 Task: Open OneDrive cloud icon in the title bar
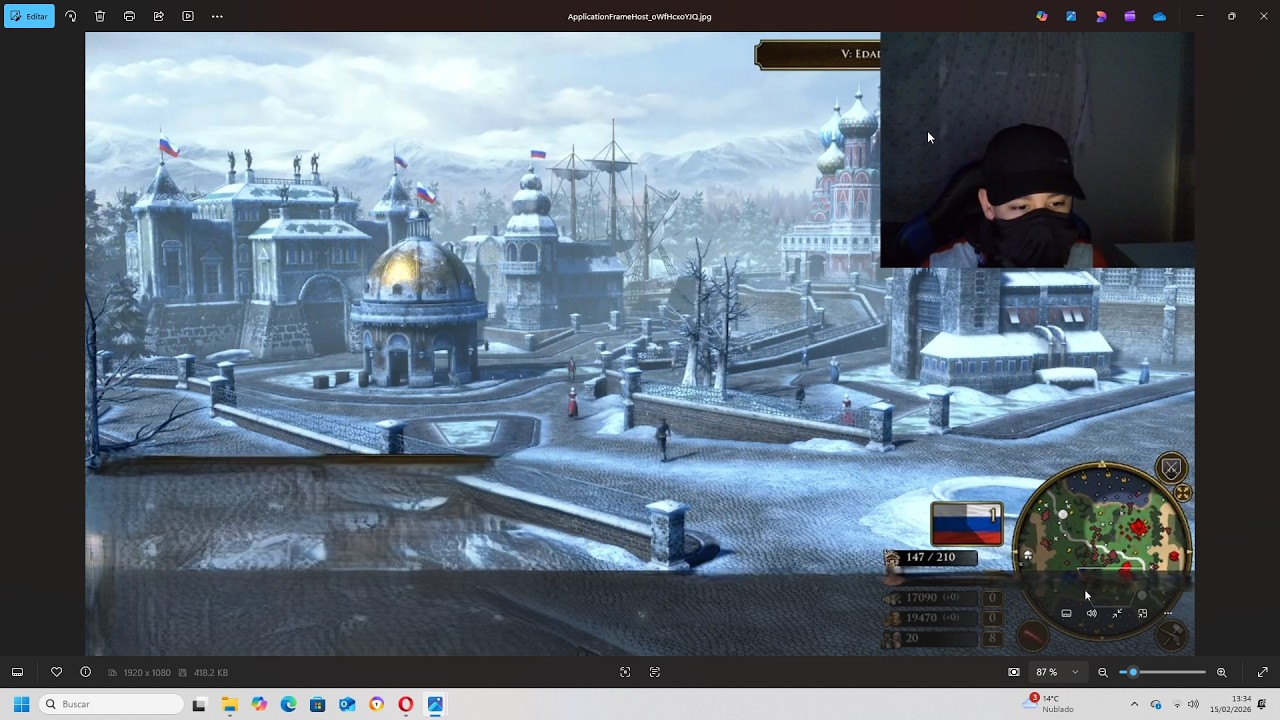[x=1159, y=16]
